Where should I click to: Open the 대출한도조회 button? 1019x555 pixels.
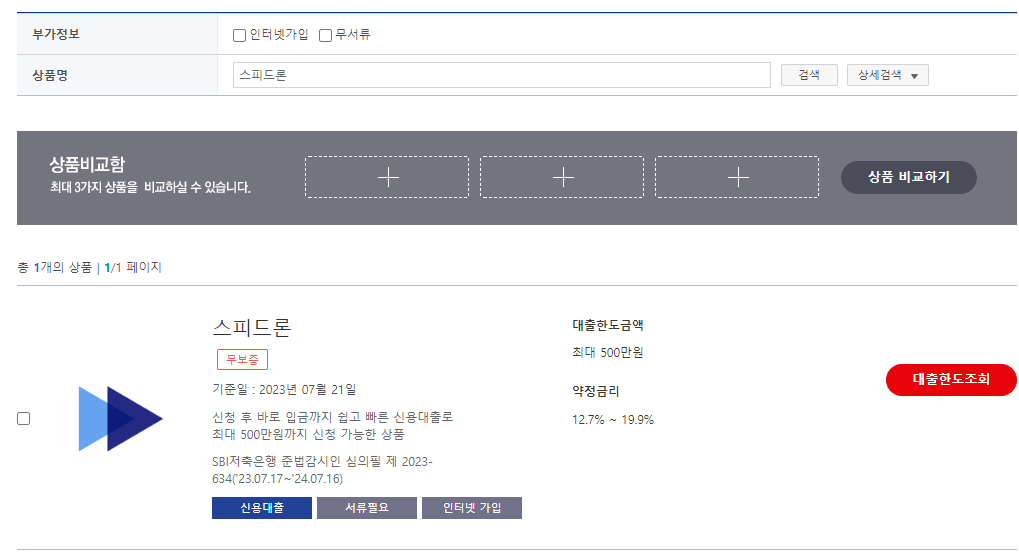click(951, 380)
